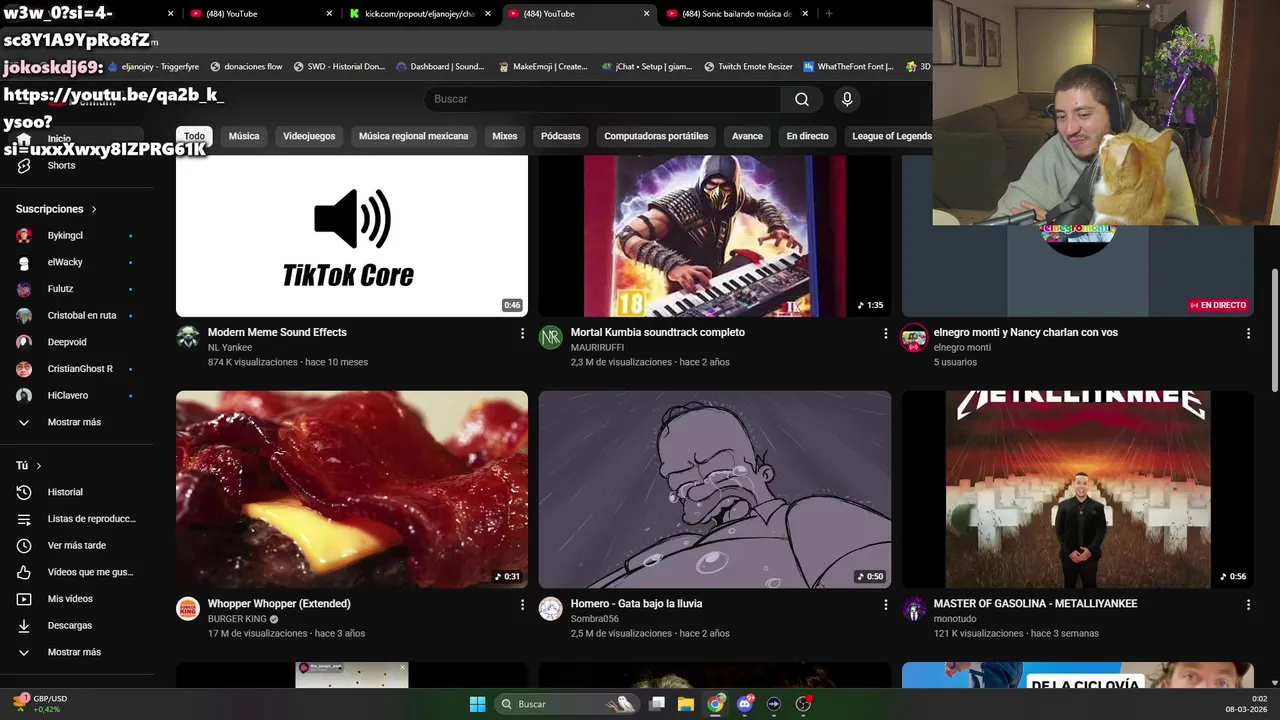Open Videos que me gustan
1280x720 pixels.
tap(76, 572)
